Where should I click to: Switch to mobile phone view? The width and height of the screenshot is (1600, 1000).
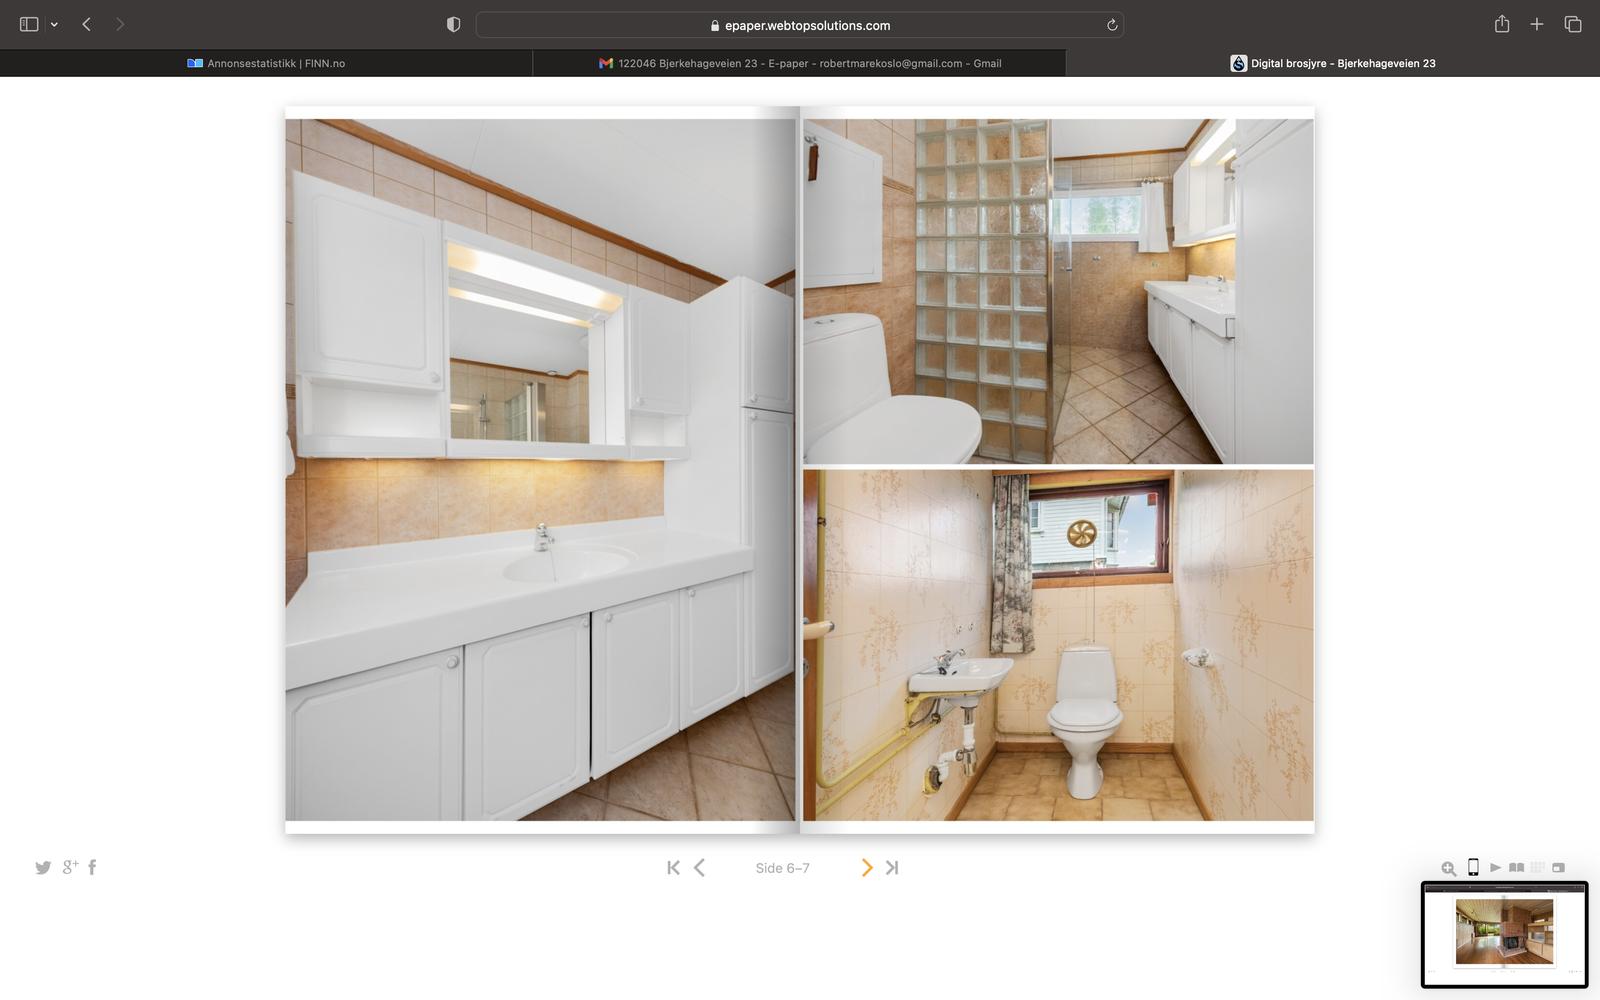(x=1473, y=867)
